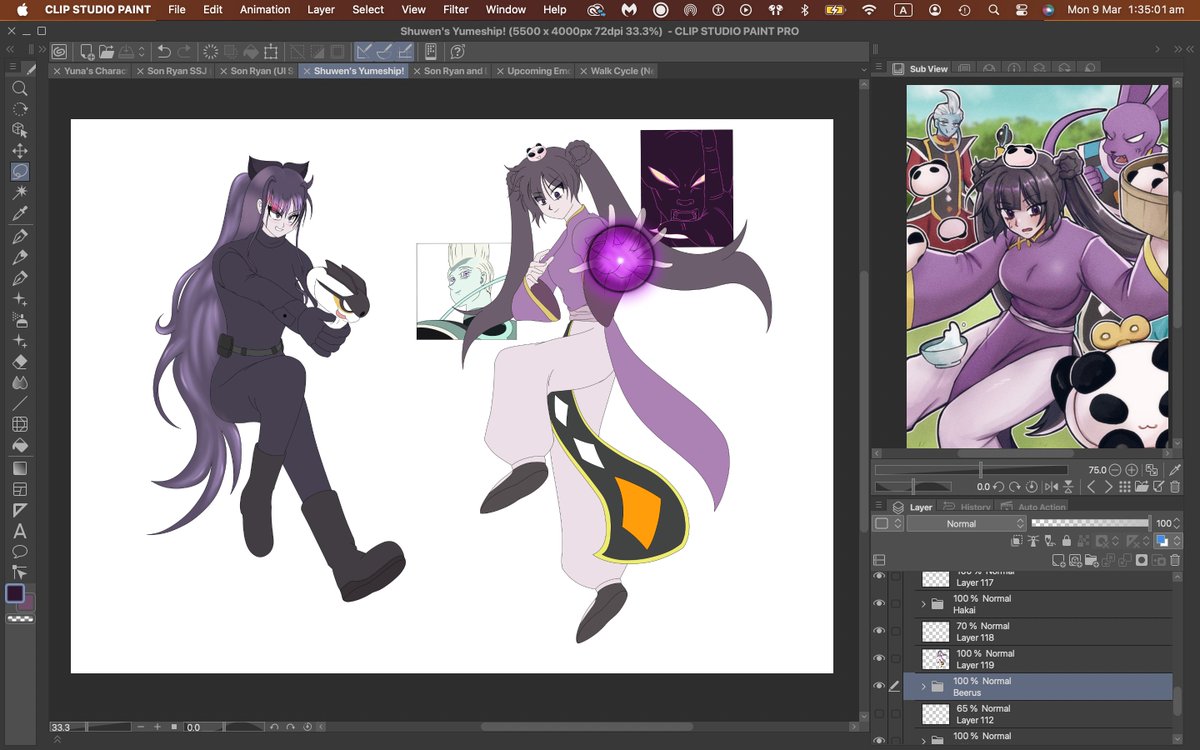Open the Normal blending mode dropdown

click(967, 523)
